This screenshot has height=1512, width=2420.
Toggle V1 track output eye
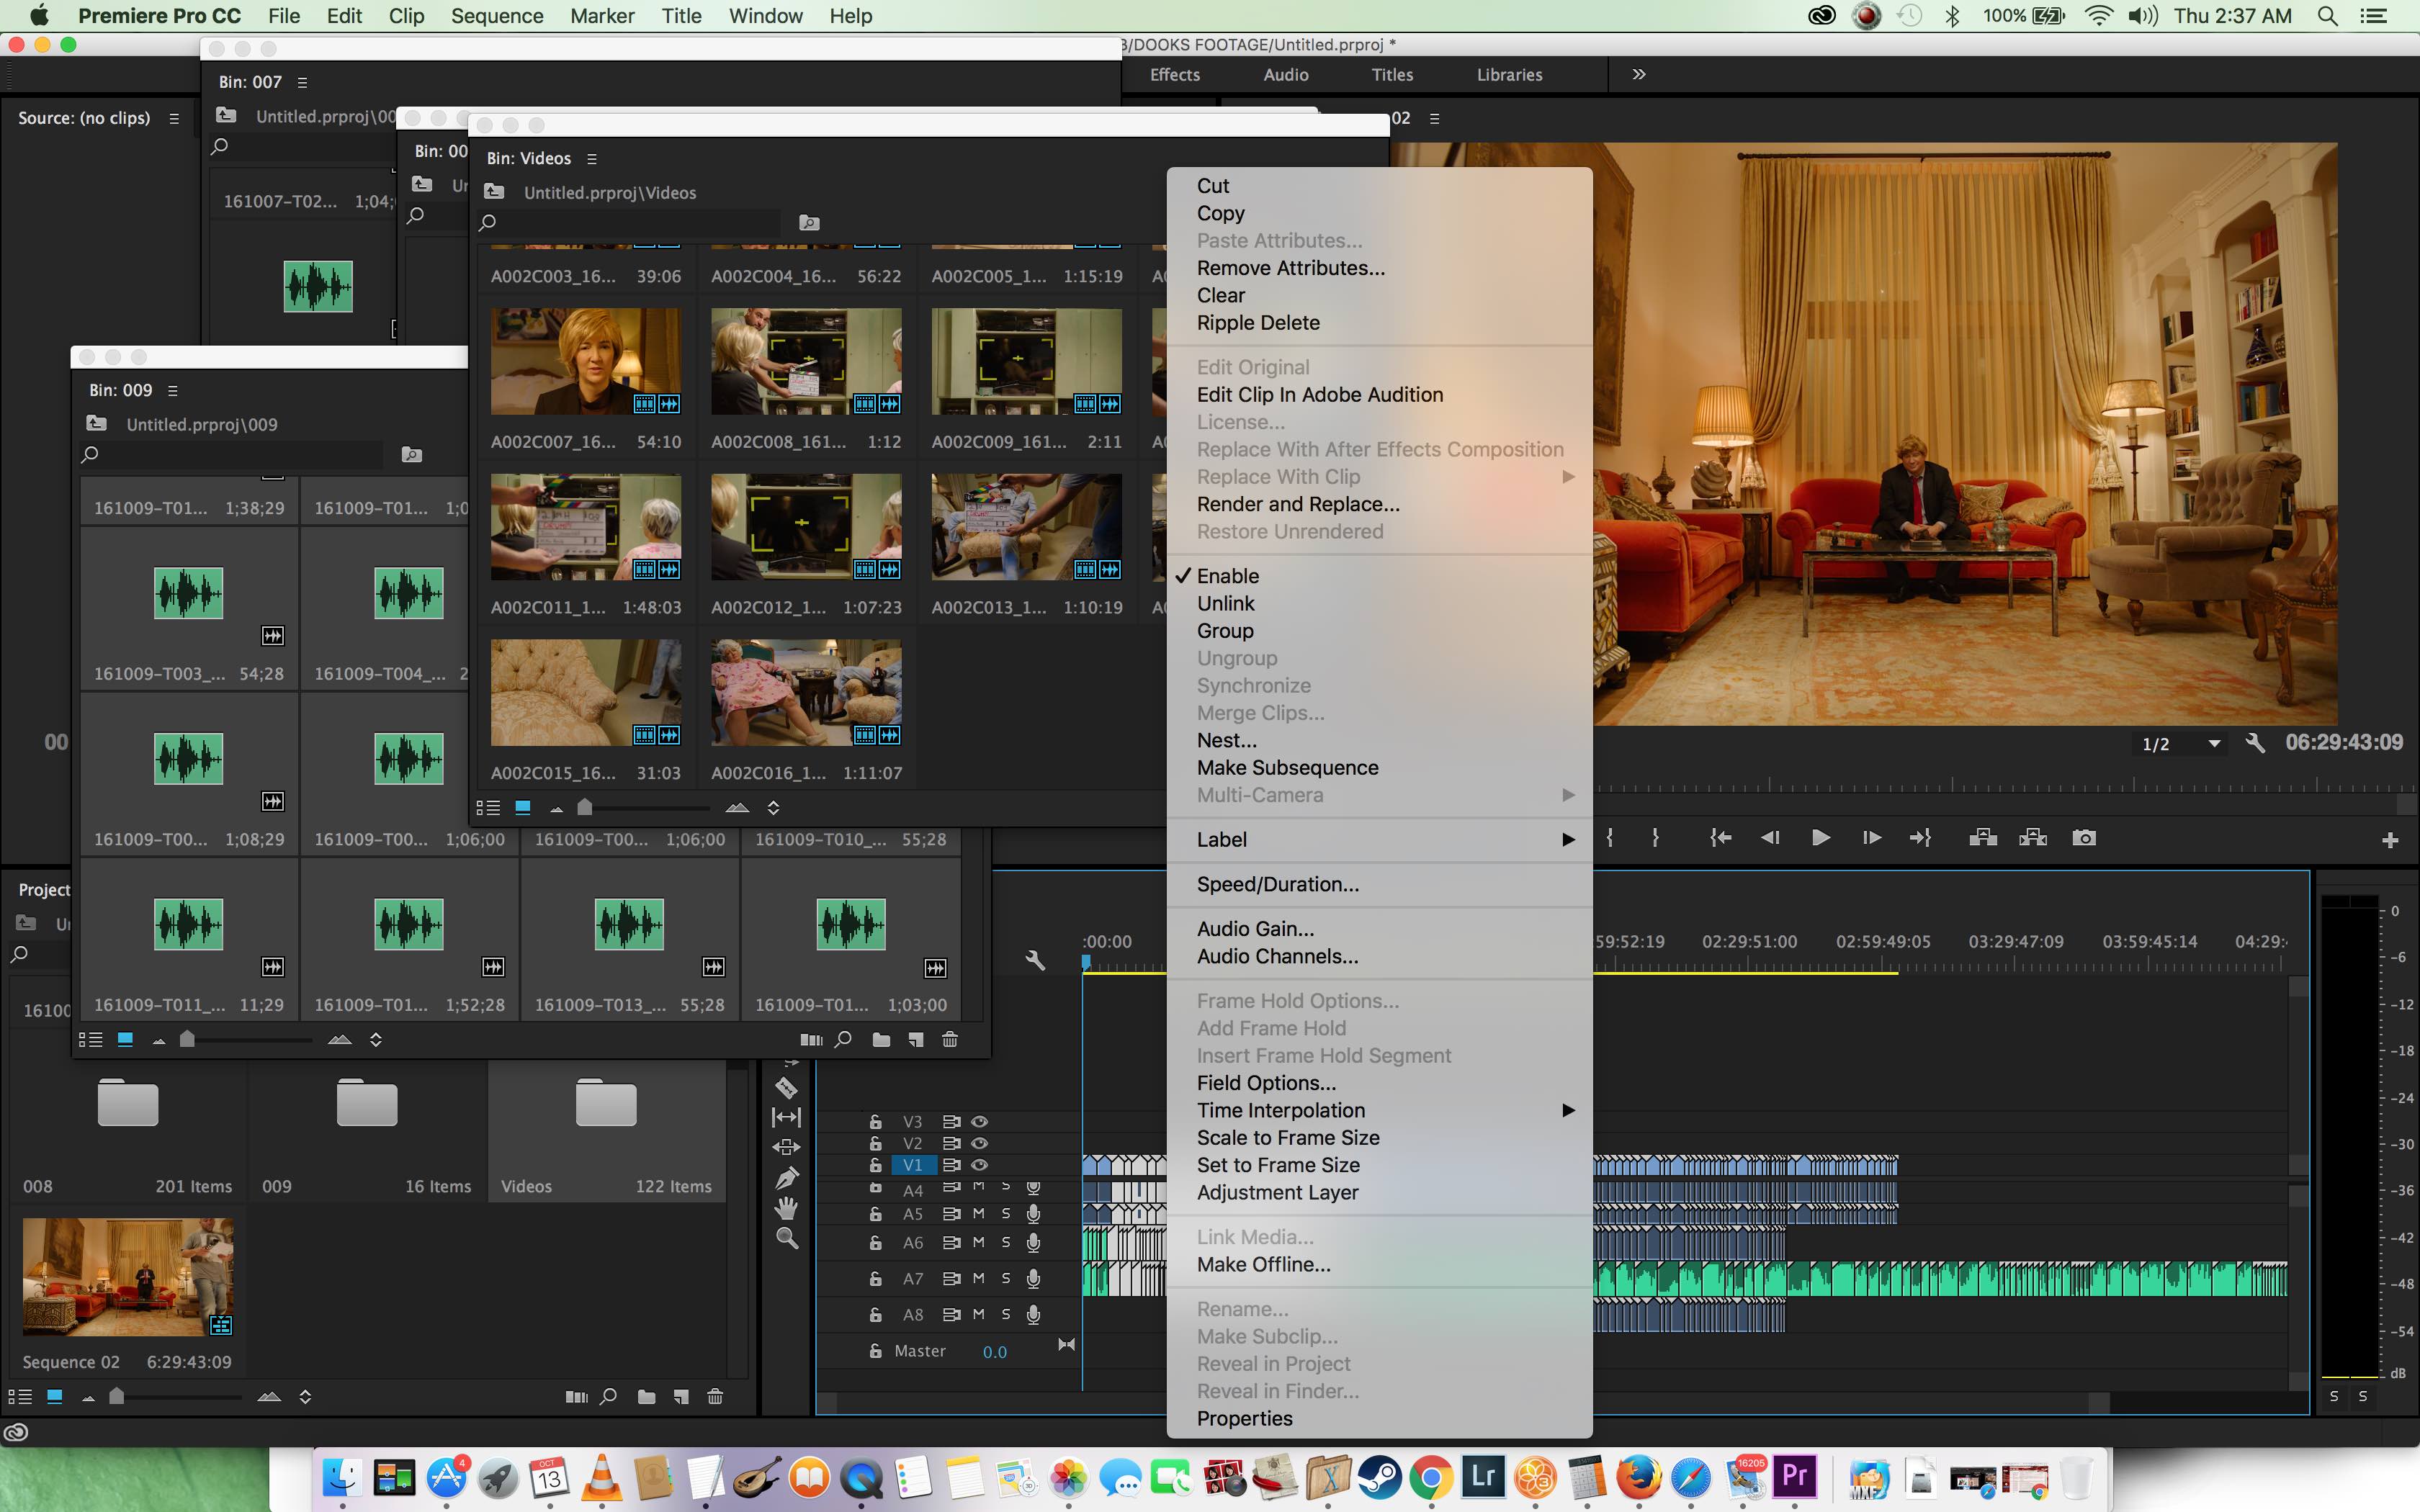click(980, 1165)
